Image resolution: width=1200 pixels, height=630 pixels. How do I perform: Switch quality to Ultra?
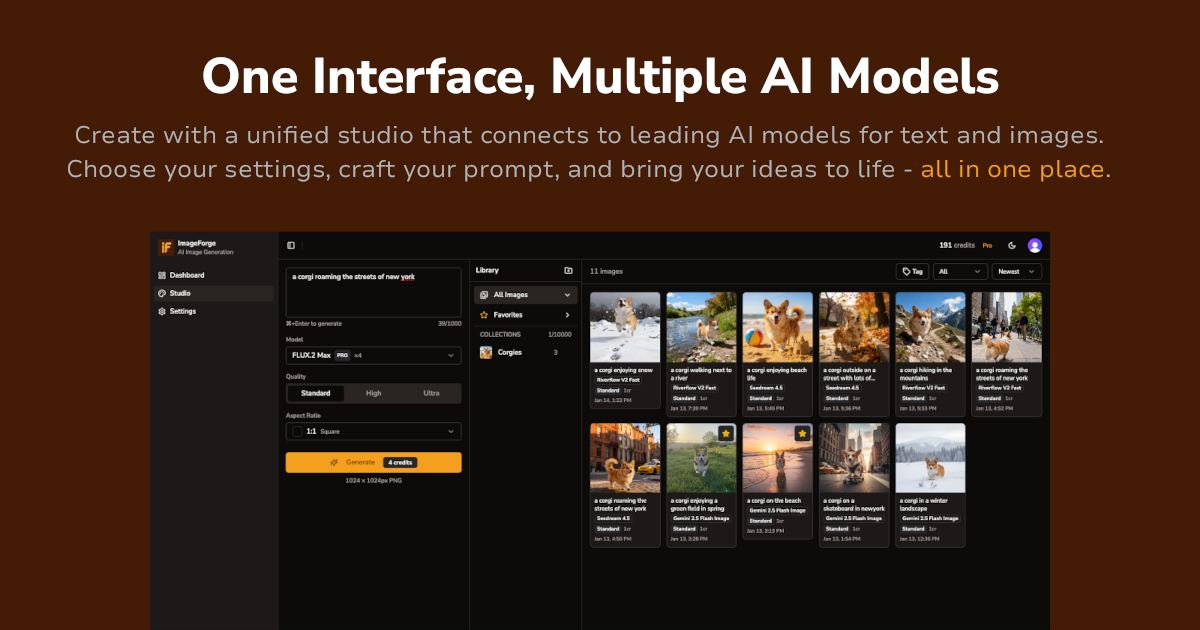click(431, 393)
